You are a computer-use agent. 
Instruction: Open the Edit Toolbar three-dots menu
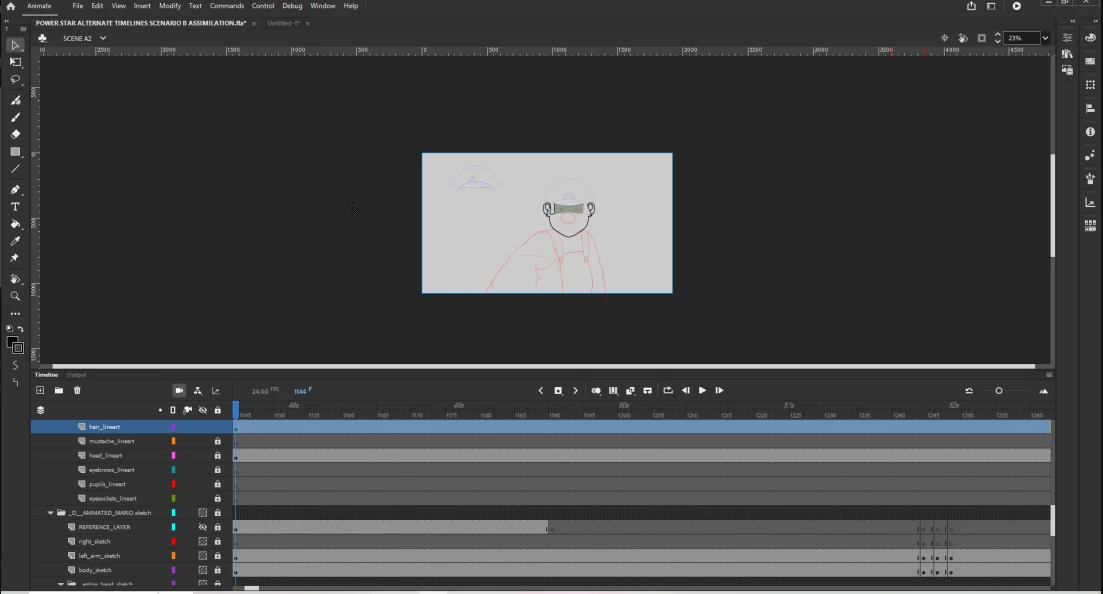15,314
